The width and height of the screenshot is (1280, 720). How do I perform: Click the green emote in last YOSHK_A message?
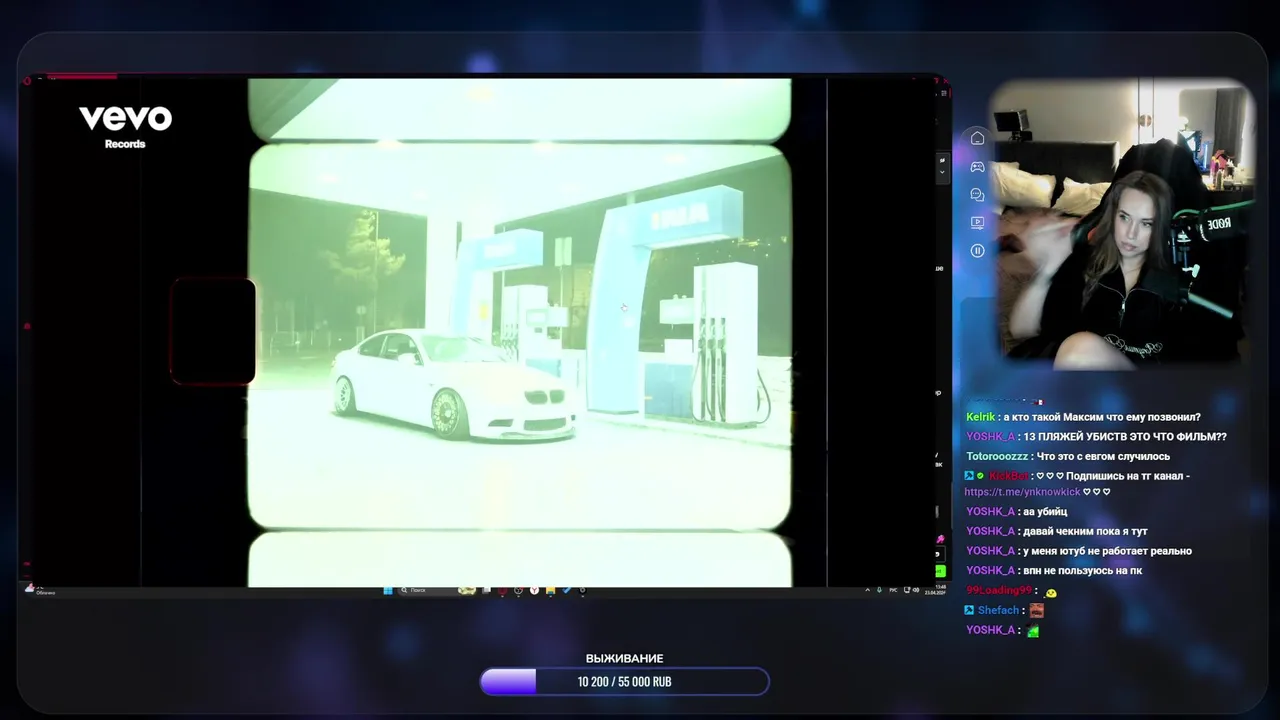coord(1033,630)
